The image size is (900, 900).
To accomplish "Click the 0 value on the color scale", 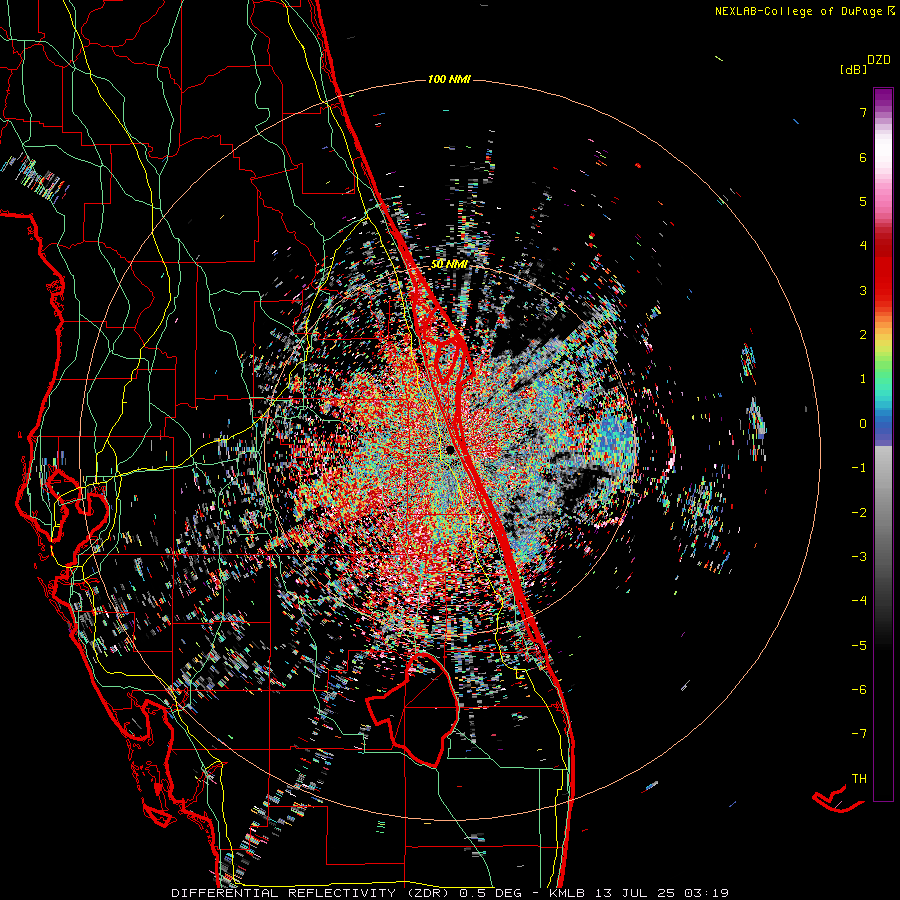I will click(x=863, y=424).
